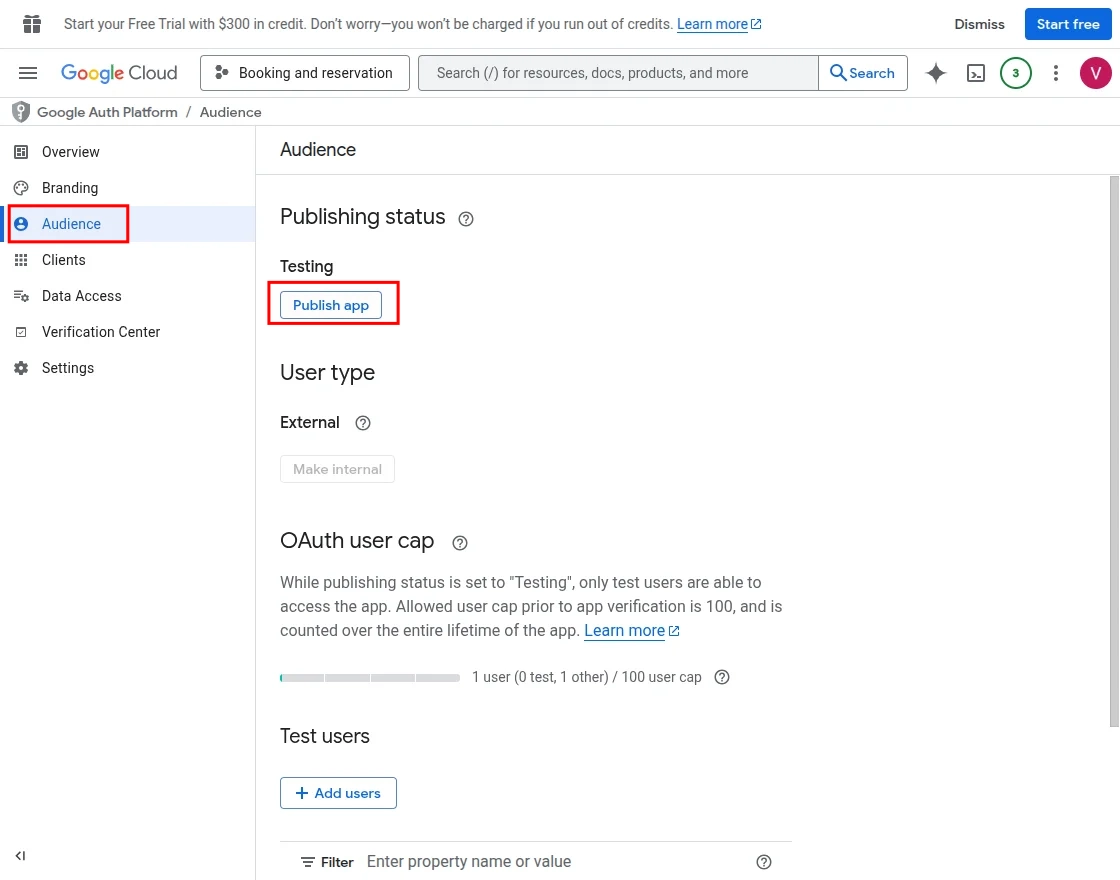Open help icon beside the Filter row
Image resolution: width=1120 pixels, height=880 pixels.
[764, 861]
